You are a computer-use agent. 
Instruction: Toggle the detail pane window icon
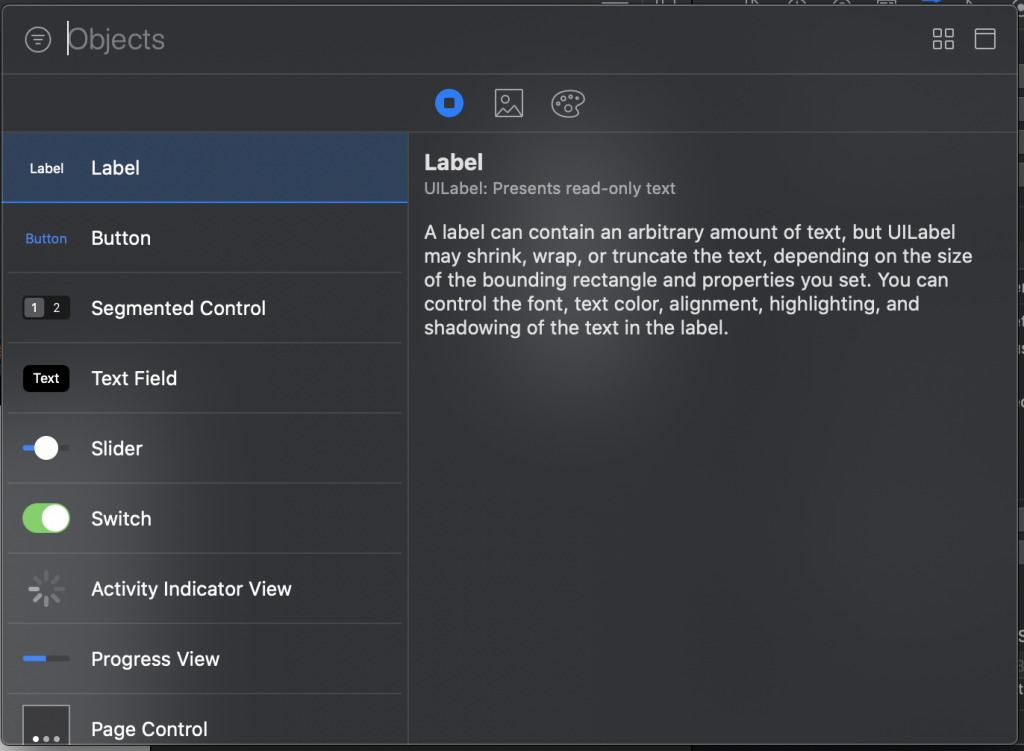point(985,39)
